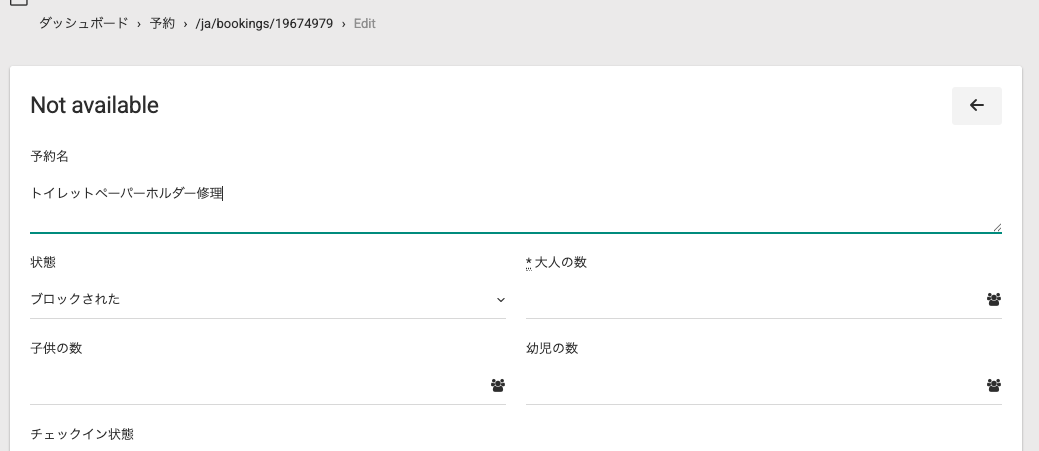Click the 状態 label

[43, 262]
